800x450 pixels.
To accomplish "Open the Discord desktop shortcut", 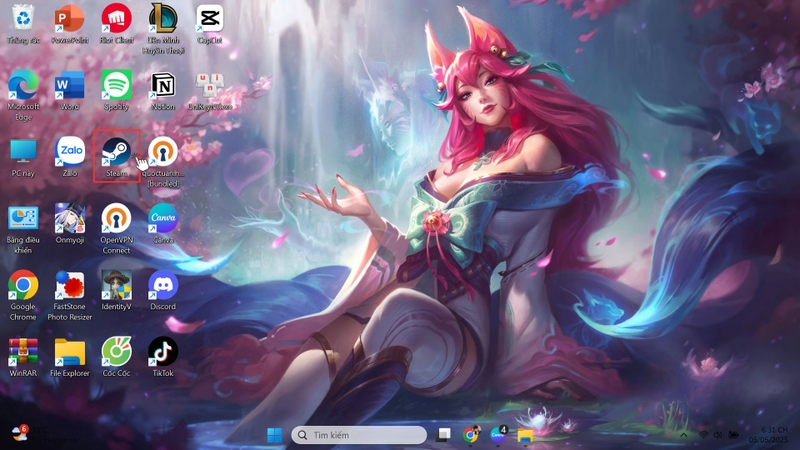I will [x=163, y=290].
